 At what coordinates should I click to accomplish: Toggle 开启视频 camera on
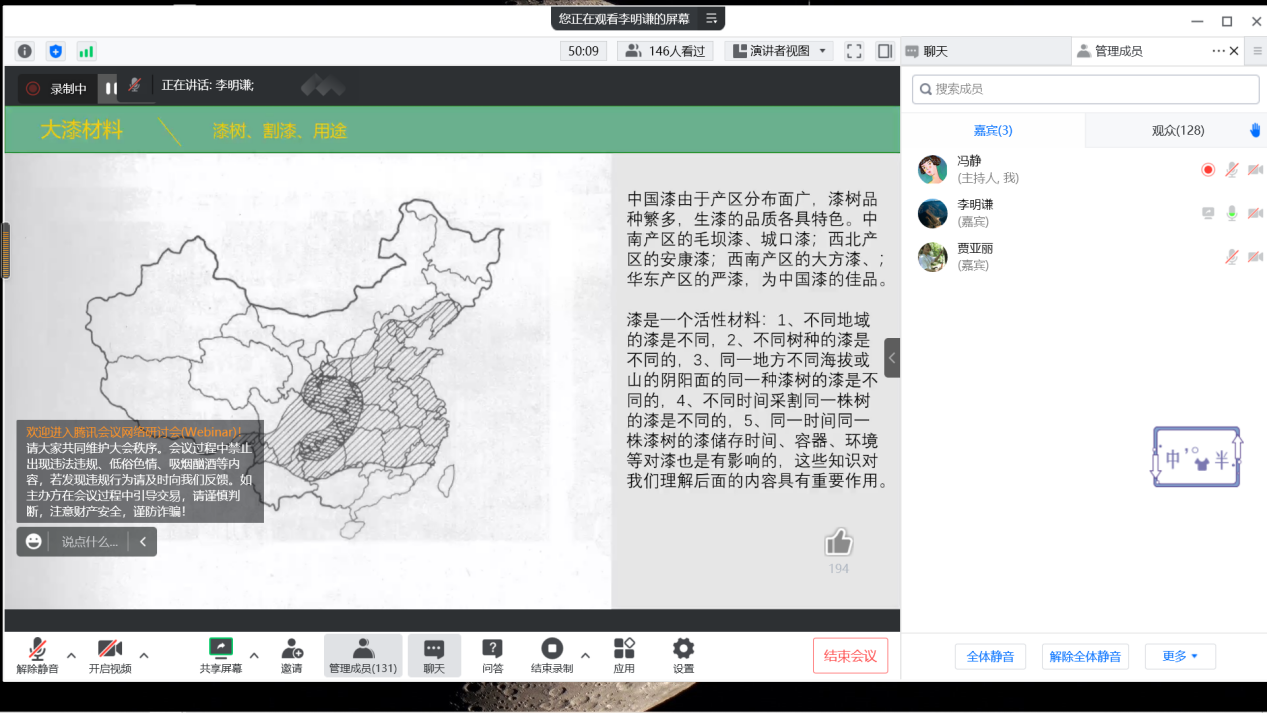pyautogui.click(x=110, y=656)
